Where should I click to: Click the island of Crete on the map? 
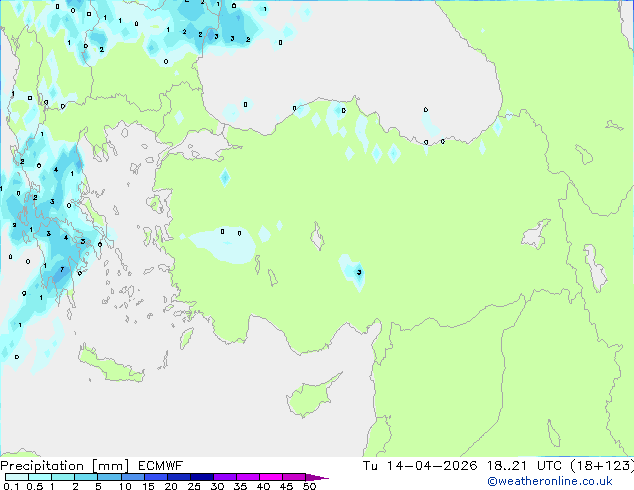tap(111, 365)
